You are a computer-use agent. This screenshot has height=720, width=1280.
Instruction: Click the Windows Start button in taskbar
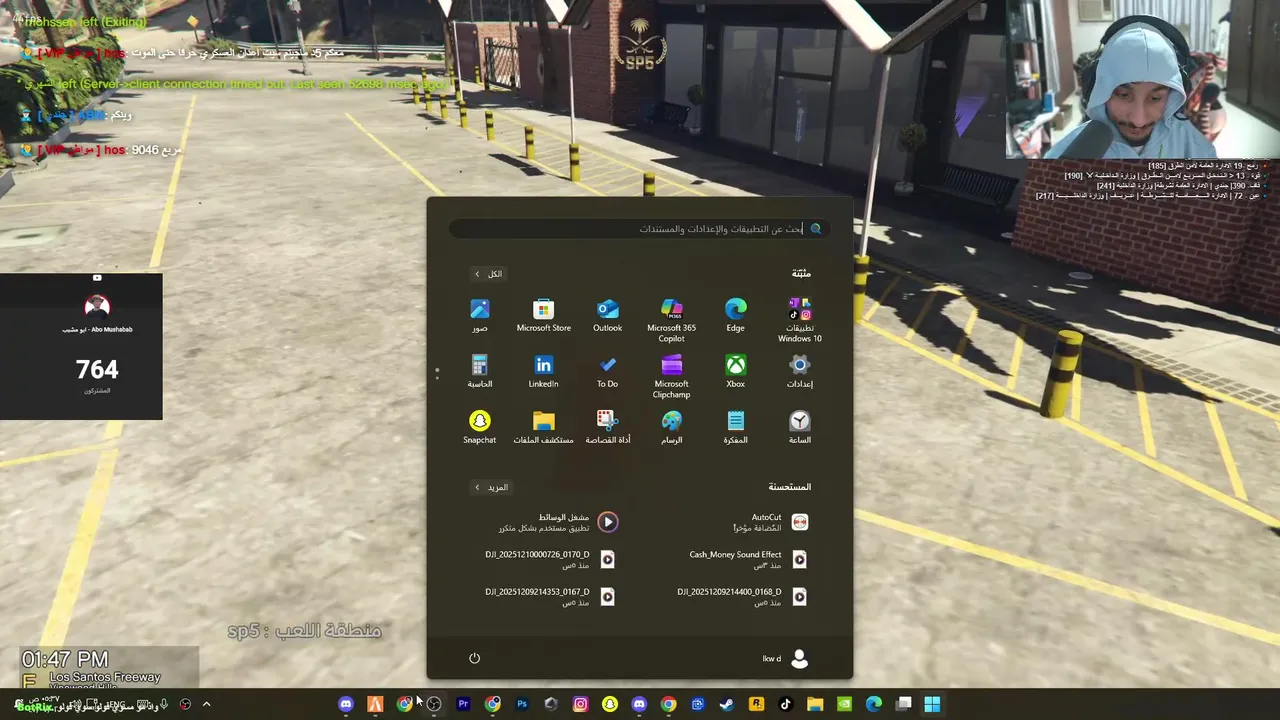pyautogui.click(x=932, y=704)
